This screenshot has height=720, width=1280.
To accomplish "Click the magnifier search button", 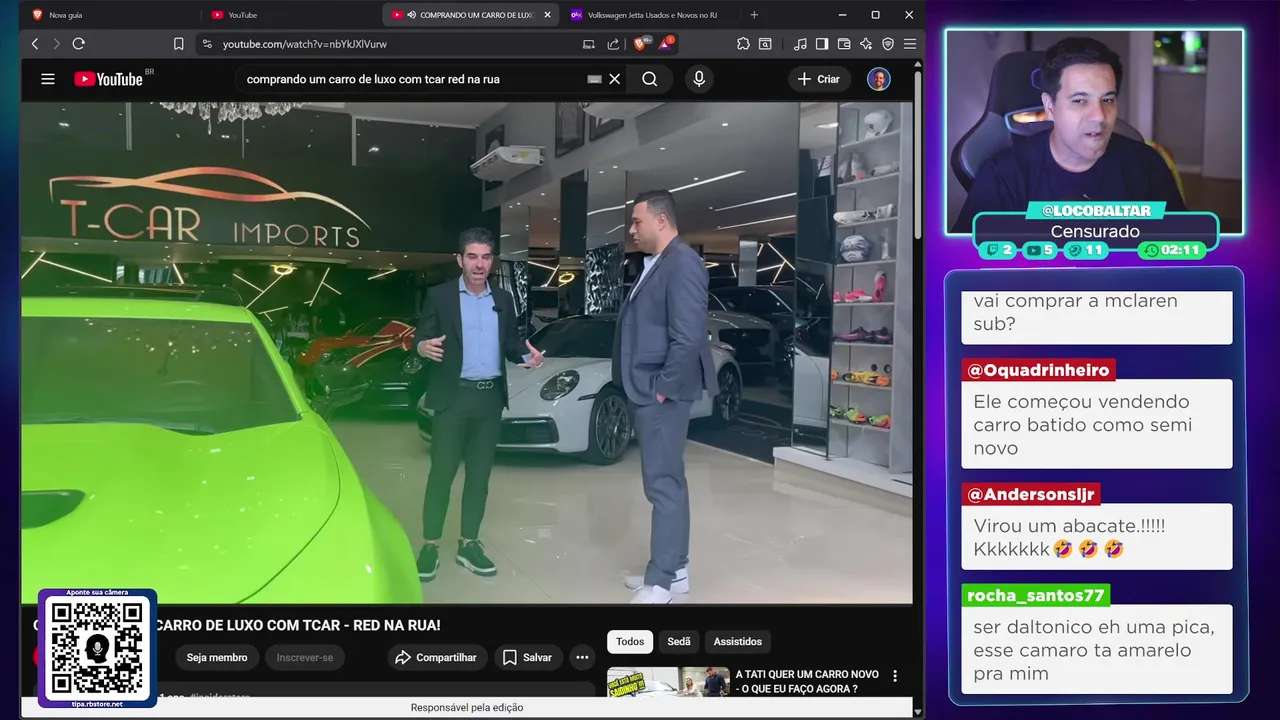I will point(650,79).
